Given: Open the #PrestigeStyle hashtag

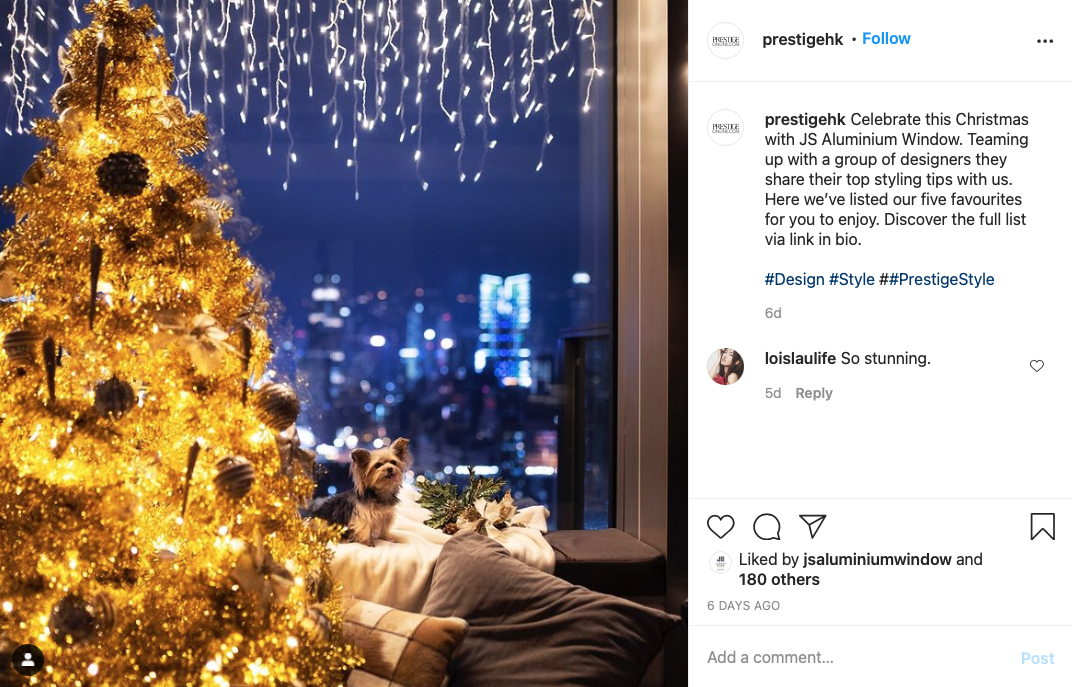Looking at the screenshot, I should pyautogui.click(x=941, y=279).
